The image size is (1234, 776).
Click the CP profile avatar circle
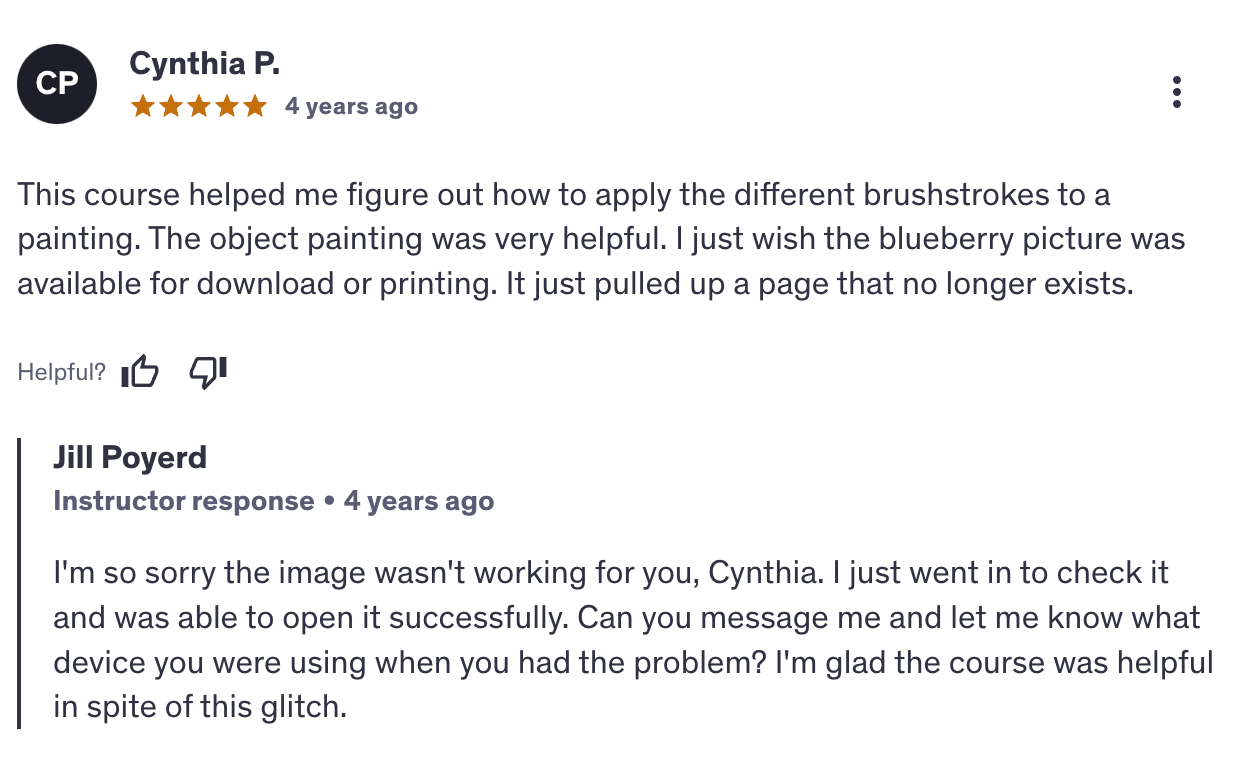57,84
